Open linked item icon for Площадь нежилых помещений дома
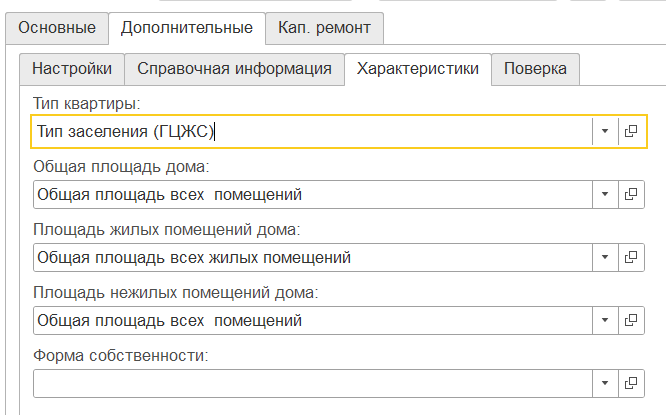The height and width of the screenshot is (415, 666). click(631, 320)
